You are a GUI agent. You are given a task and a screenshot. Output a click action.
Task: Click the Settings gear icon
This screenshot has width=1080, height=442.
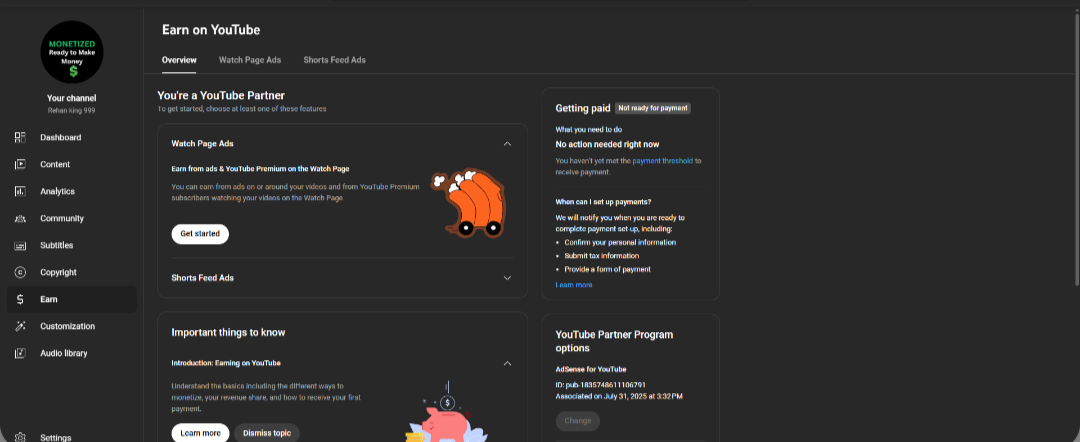tap(20, 437)
